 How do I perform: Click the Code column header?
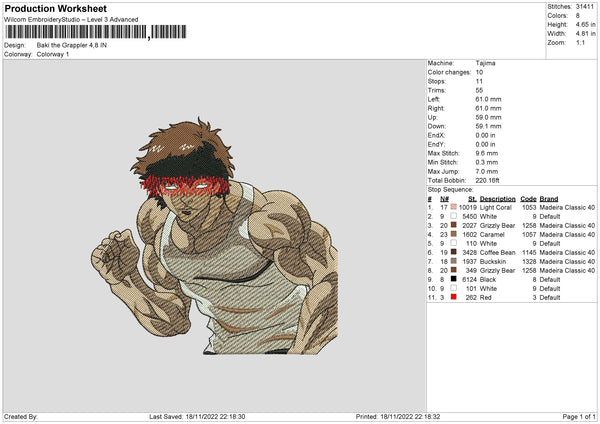528,199
